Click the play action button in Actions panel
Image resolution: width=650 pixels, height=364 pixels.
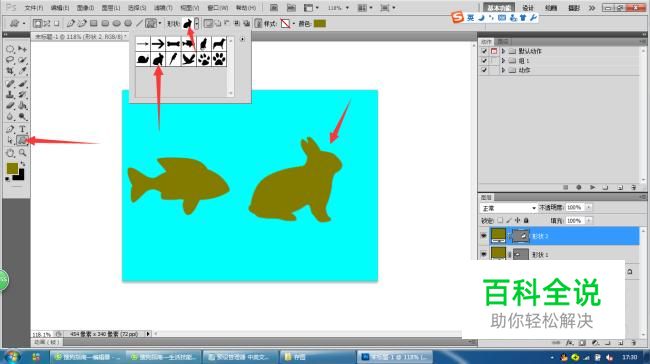click(x=592, y=187)
